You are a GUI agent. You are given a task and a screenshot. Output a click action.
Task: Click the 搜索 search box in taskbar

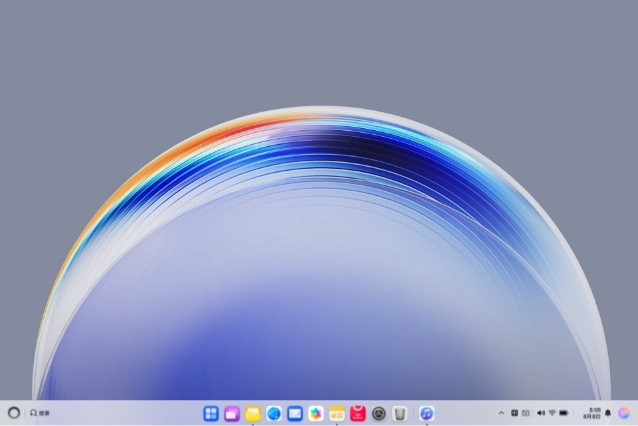pyautogui.click(x=40, y=413)
